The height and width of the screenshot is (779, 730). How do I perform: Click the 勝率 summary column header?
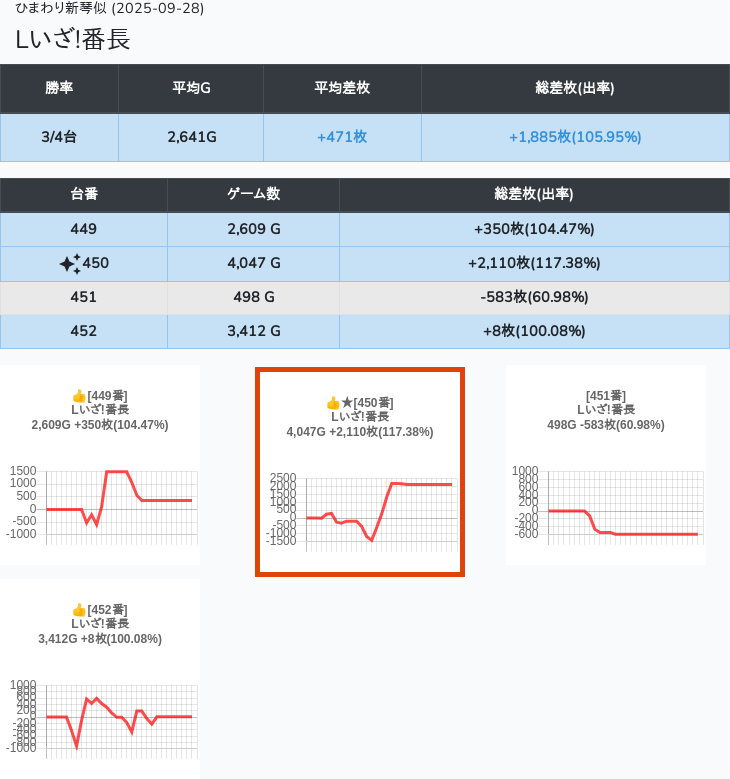(x=59, y=88)
